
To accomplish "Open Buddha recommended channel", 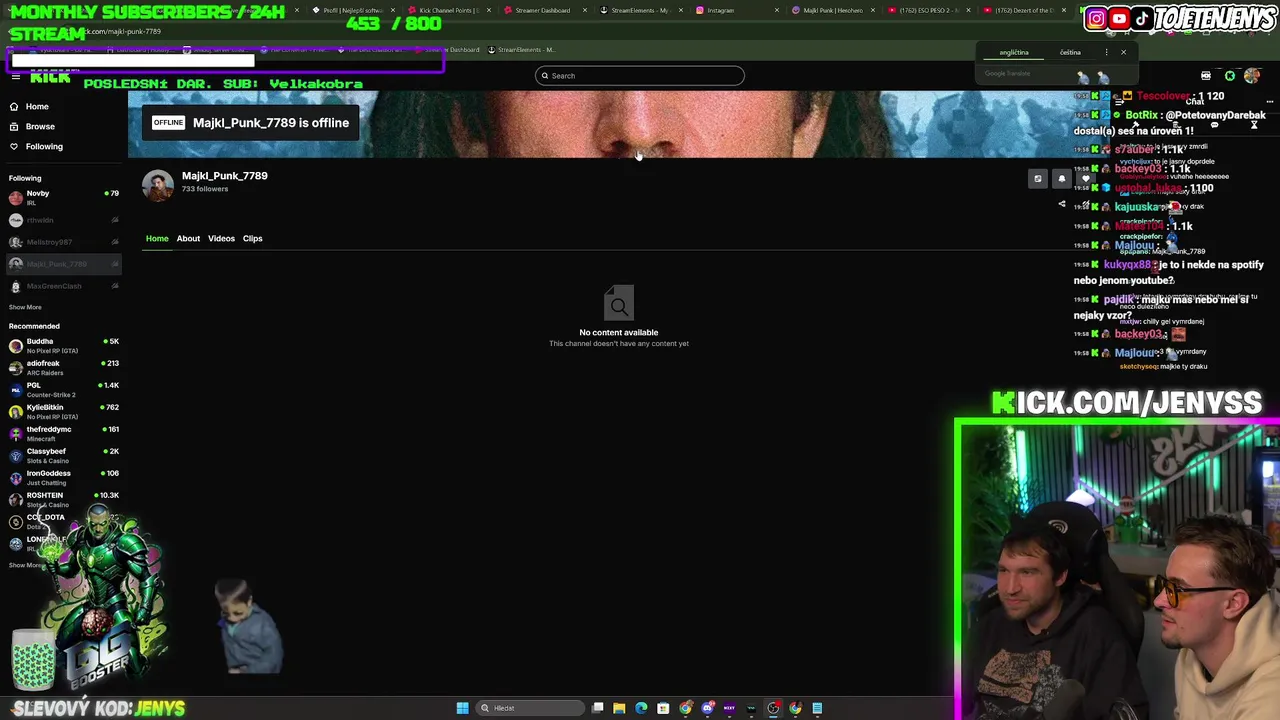I will pos(62,345).
